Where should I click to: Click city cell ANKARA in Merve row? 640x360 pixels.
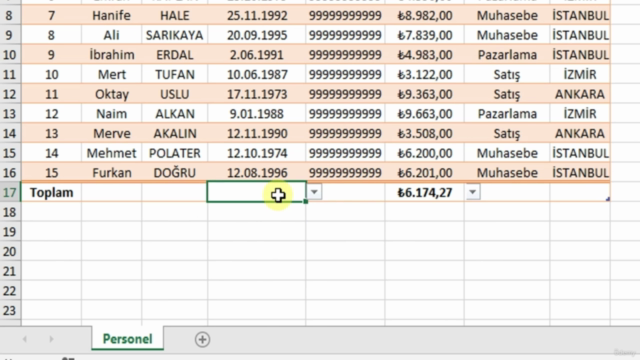click(580, 133)
